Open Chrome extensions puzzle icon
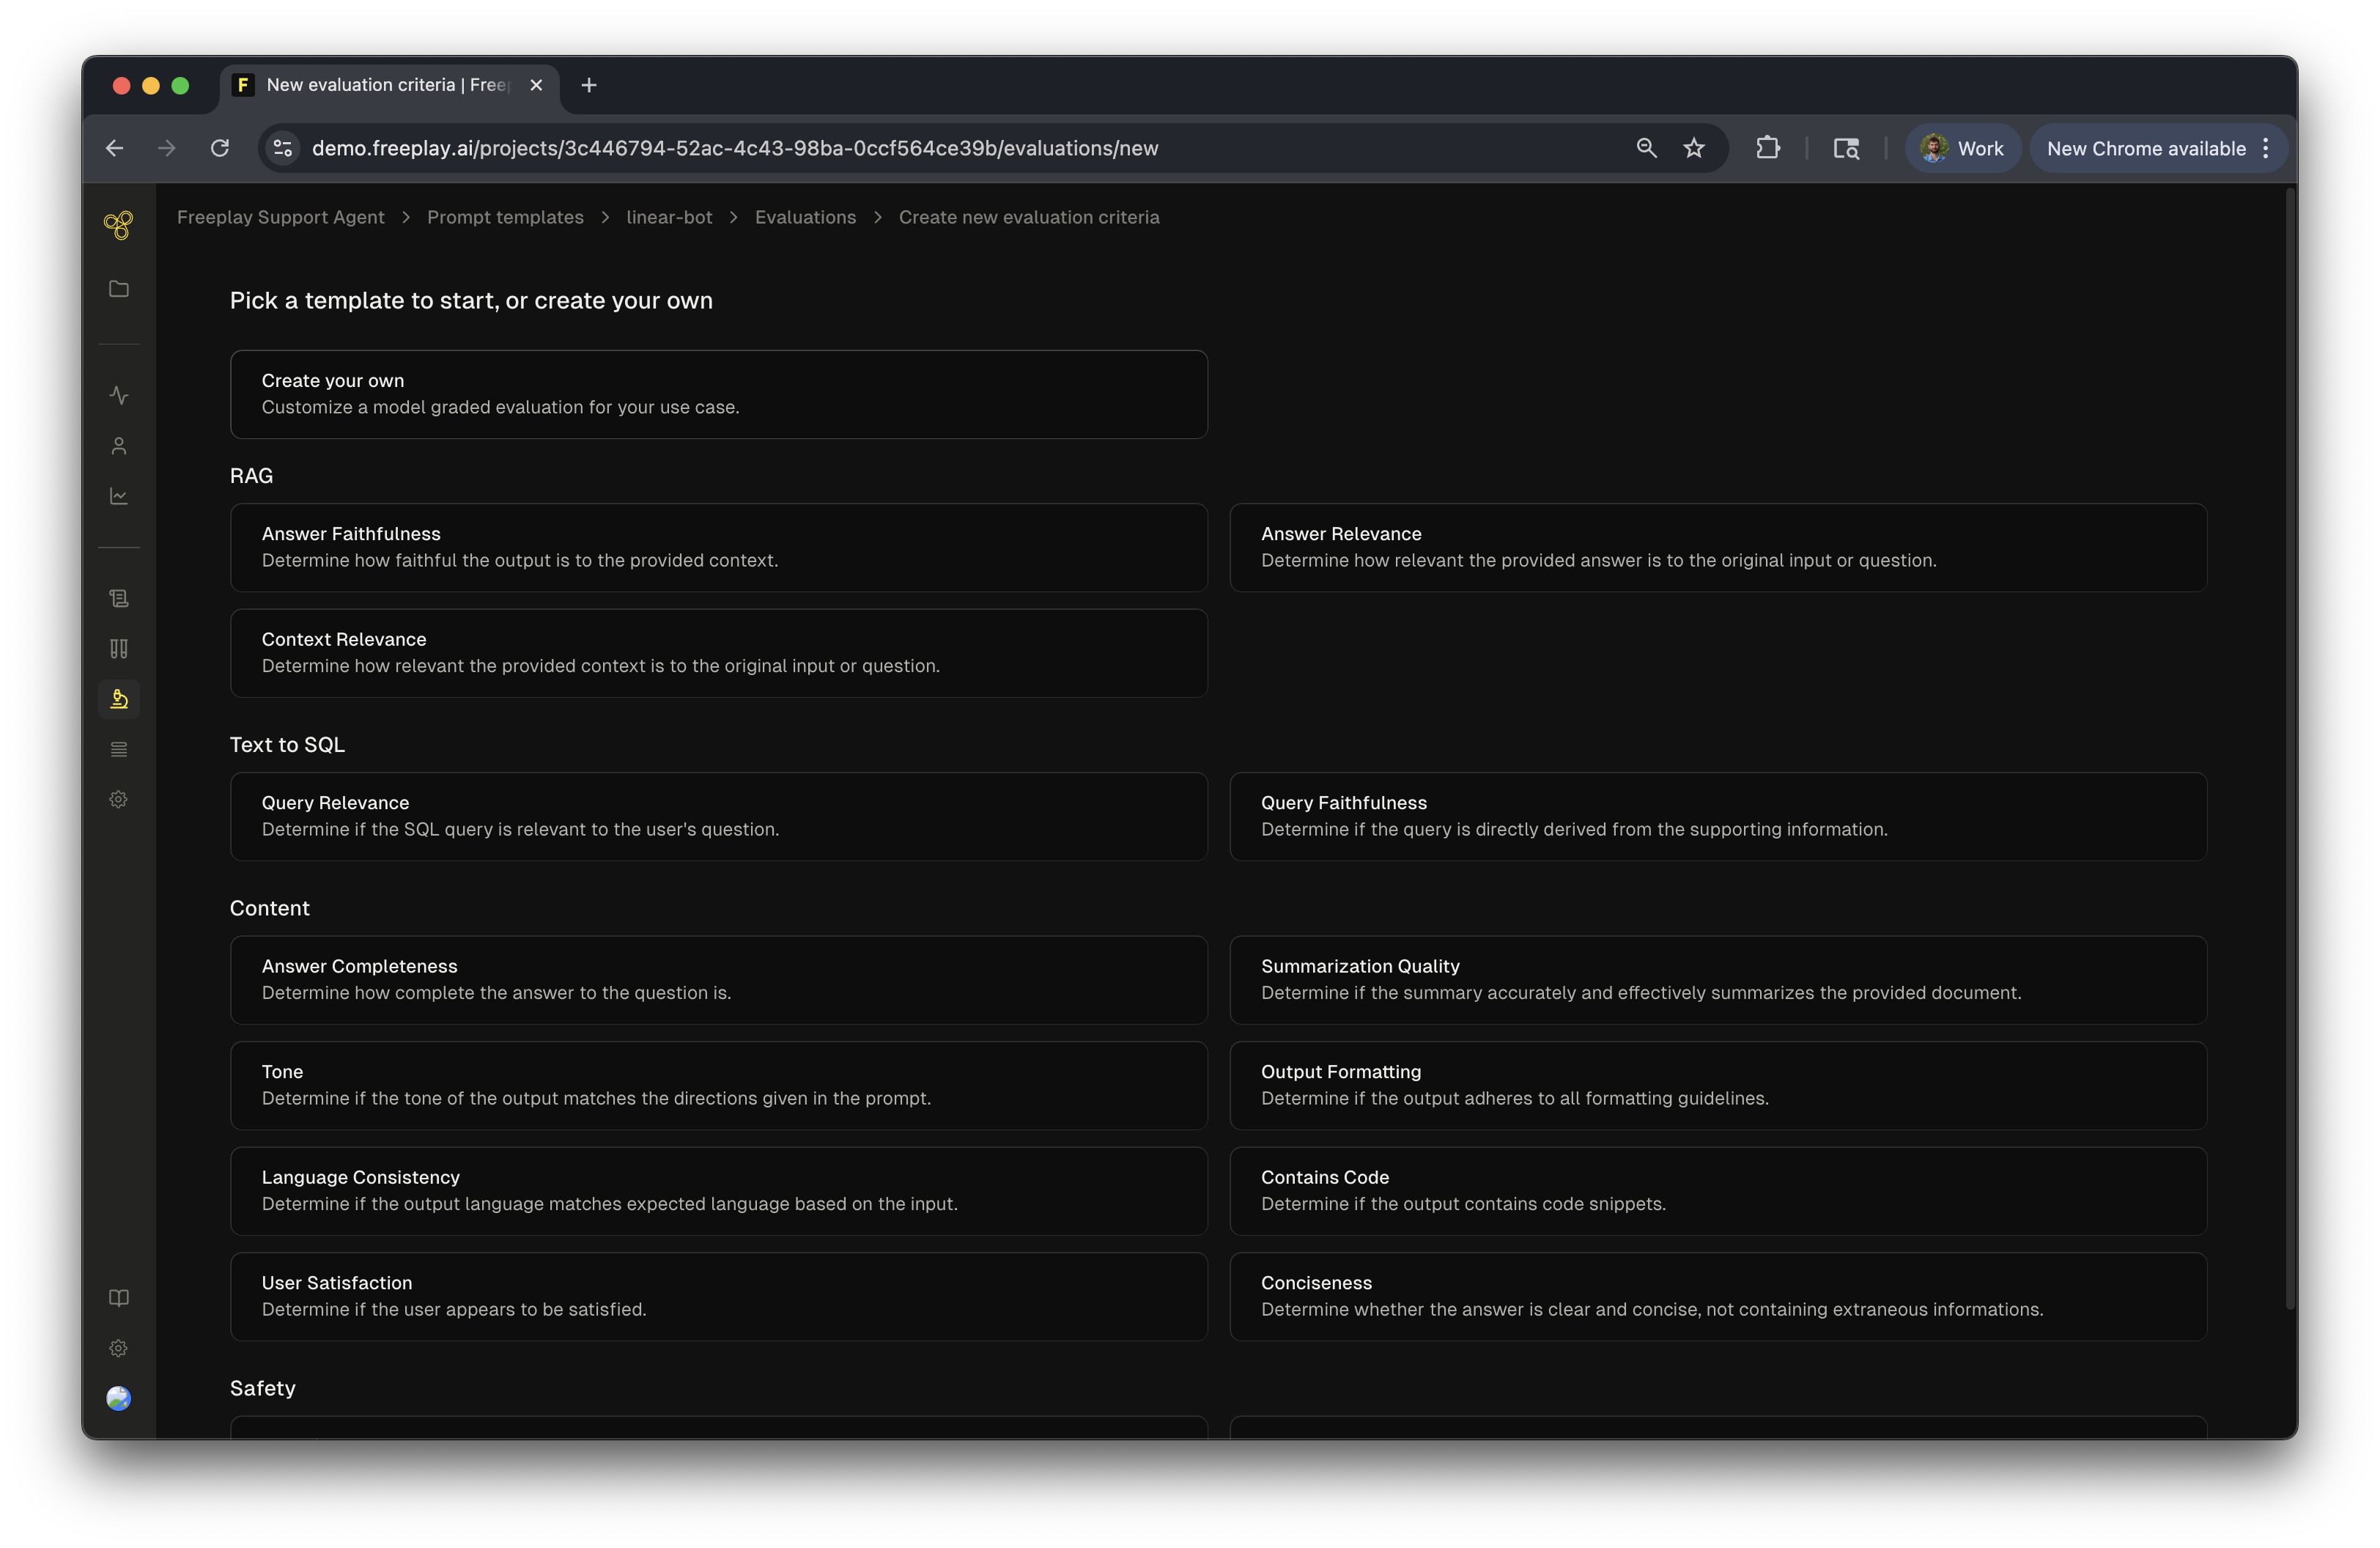Screen dimensions: 2380x1548 tap(1767, 148)
